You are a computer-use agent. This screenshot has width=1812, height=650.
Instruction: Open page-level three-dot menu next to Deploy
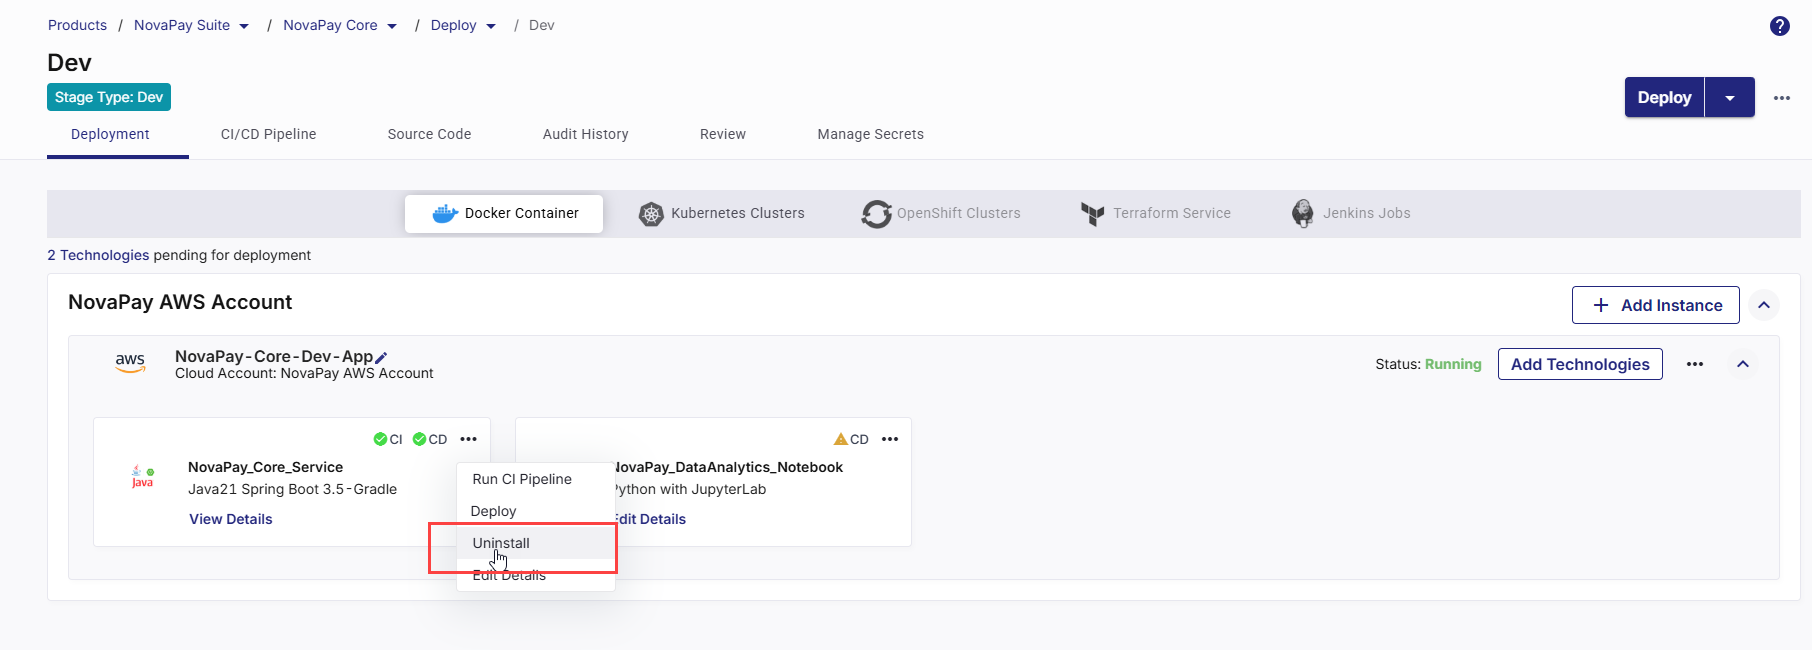coord(1781,98)
